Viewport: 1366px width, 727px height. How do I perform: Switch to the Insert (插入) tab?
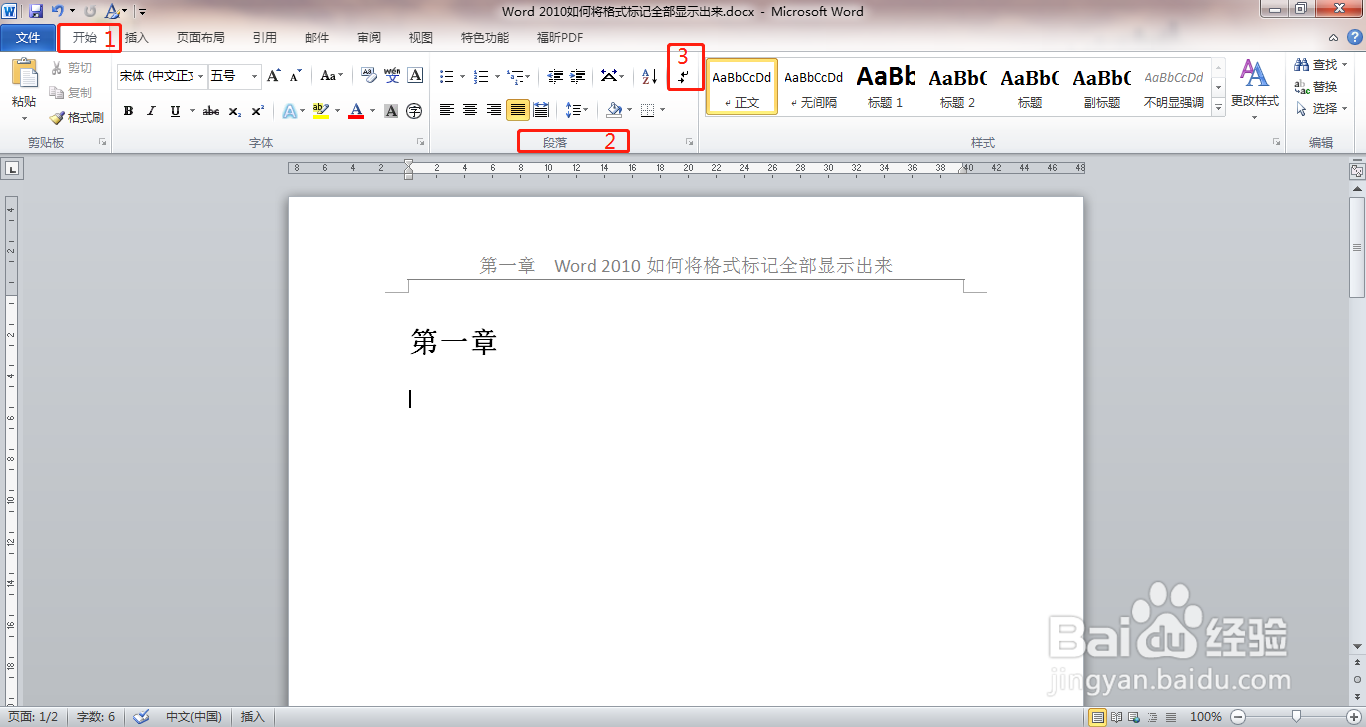[x=137, y=38]
